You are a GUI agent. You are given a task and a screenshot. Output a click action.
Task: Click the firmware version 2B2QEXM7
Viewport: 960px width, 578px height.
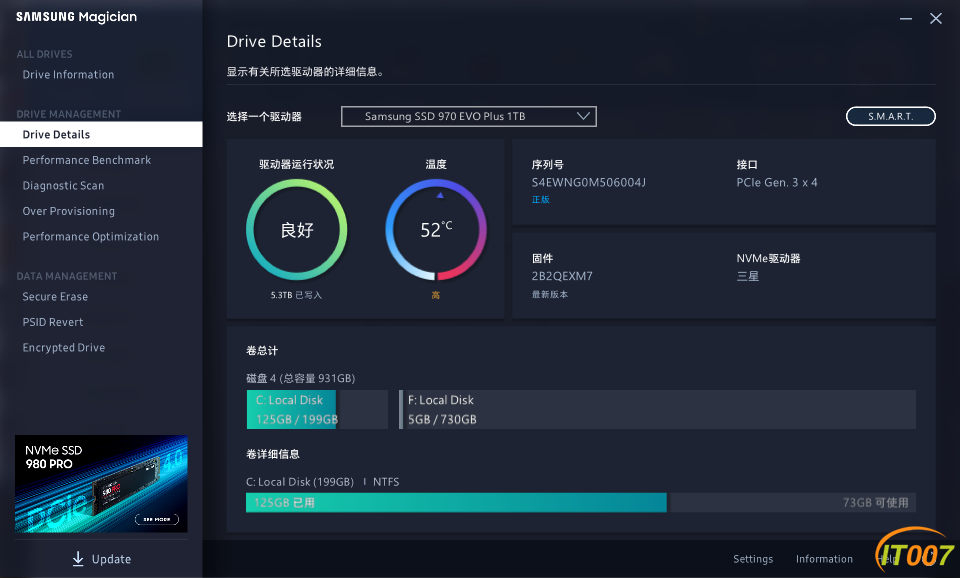[562, 276]
